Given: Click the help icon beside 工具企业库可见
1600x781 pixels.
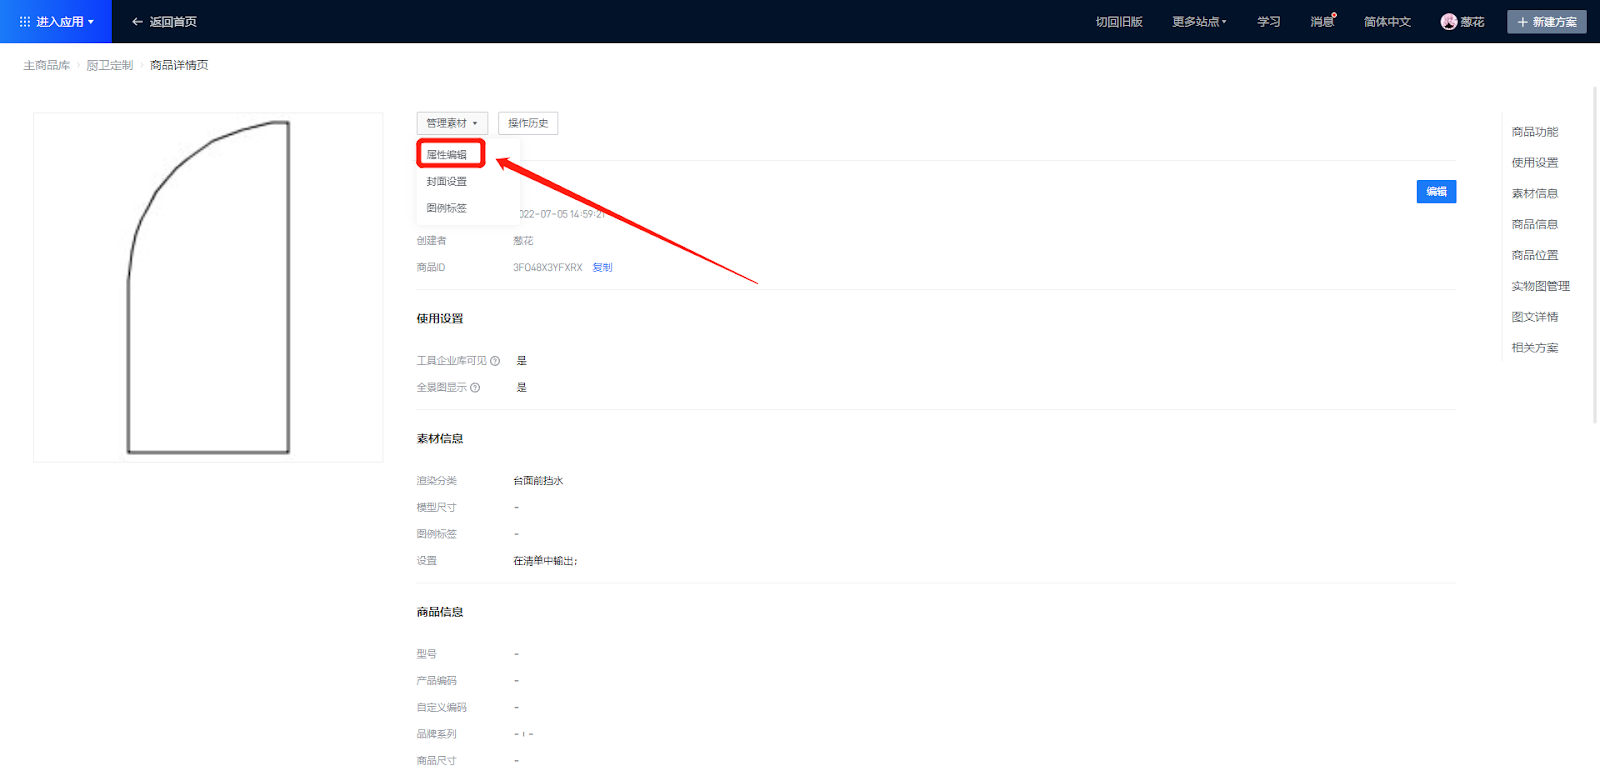Looking at the screenshot, I should 495,361.
